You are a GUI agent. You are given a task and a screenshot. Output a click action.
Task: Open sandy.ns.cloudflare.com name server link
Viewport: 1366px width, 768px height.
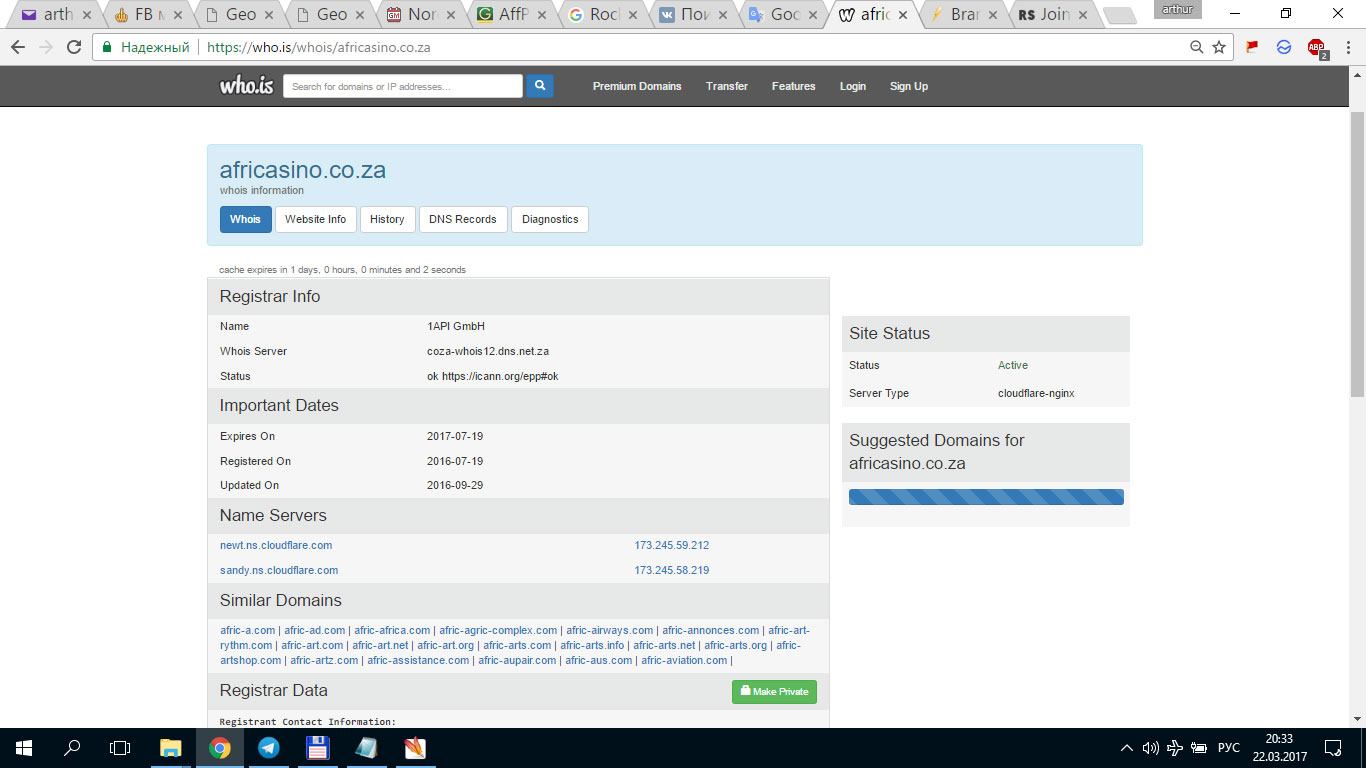[x=279, y=570]
